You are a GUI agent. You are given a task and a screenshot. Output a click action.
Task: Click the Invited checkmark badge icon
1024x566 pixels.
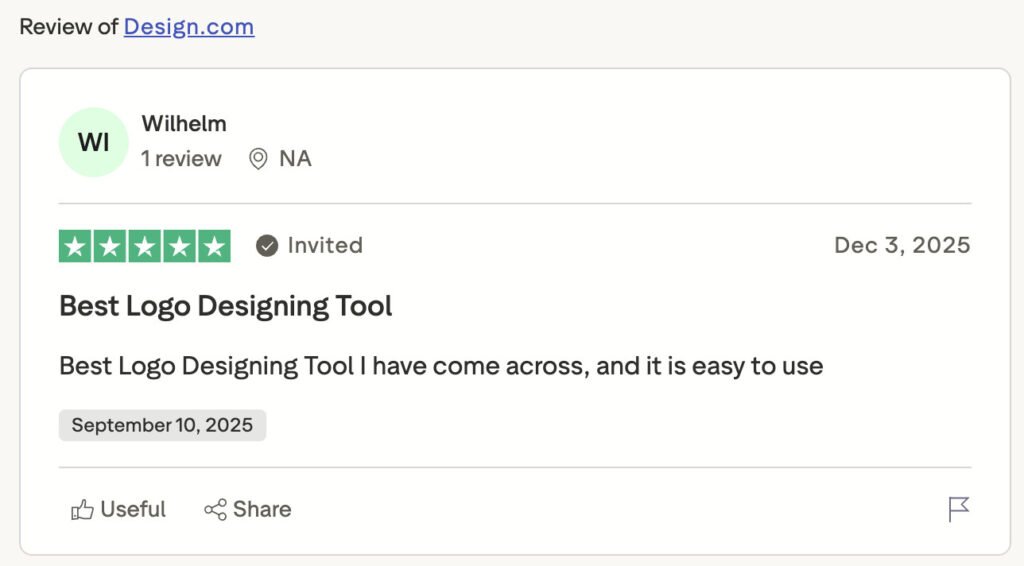[x=266, y=246]
